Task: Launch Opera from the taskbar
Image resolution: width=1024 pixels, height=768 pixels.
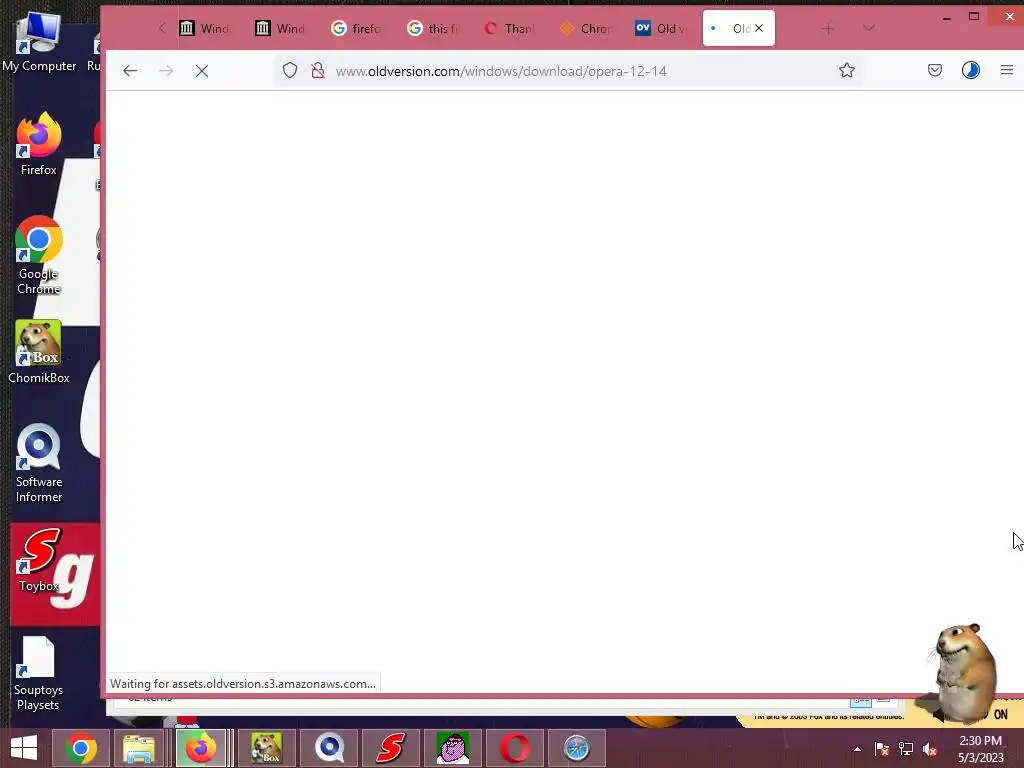Action: (515, 748)
